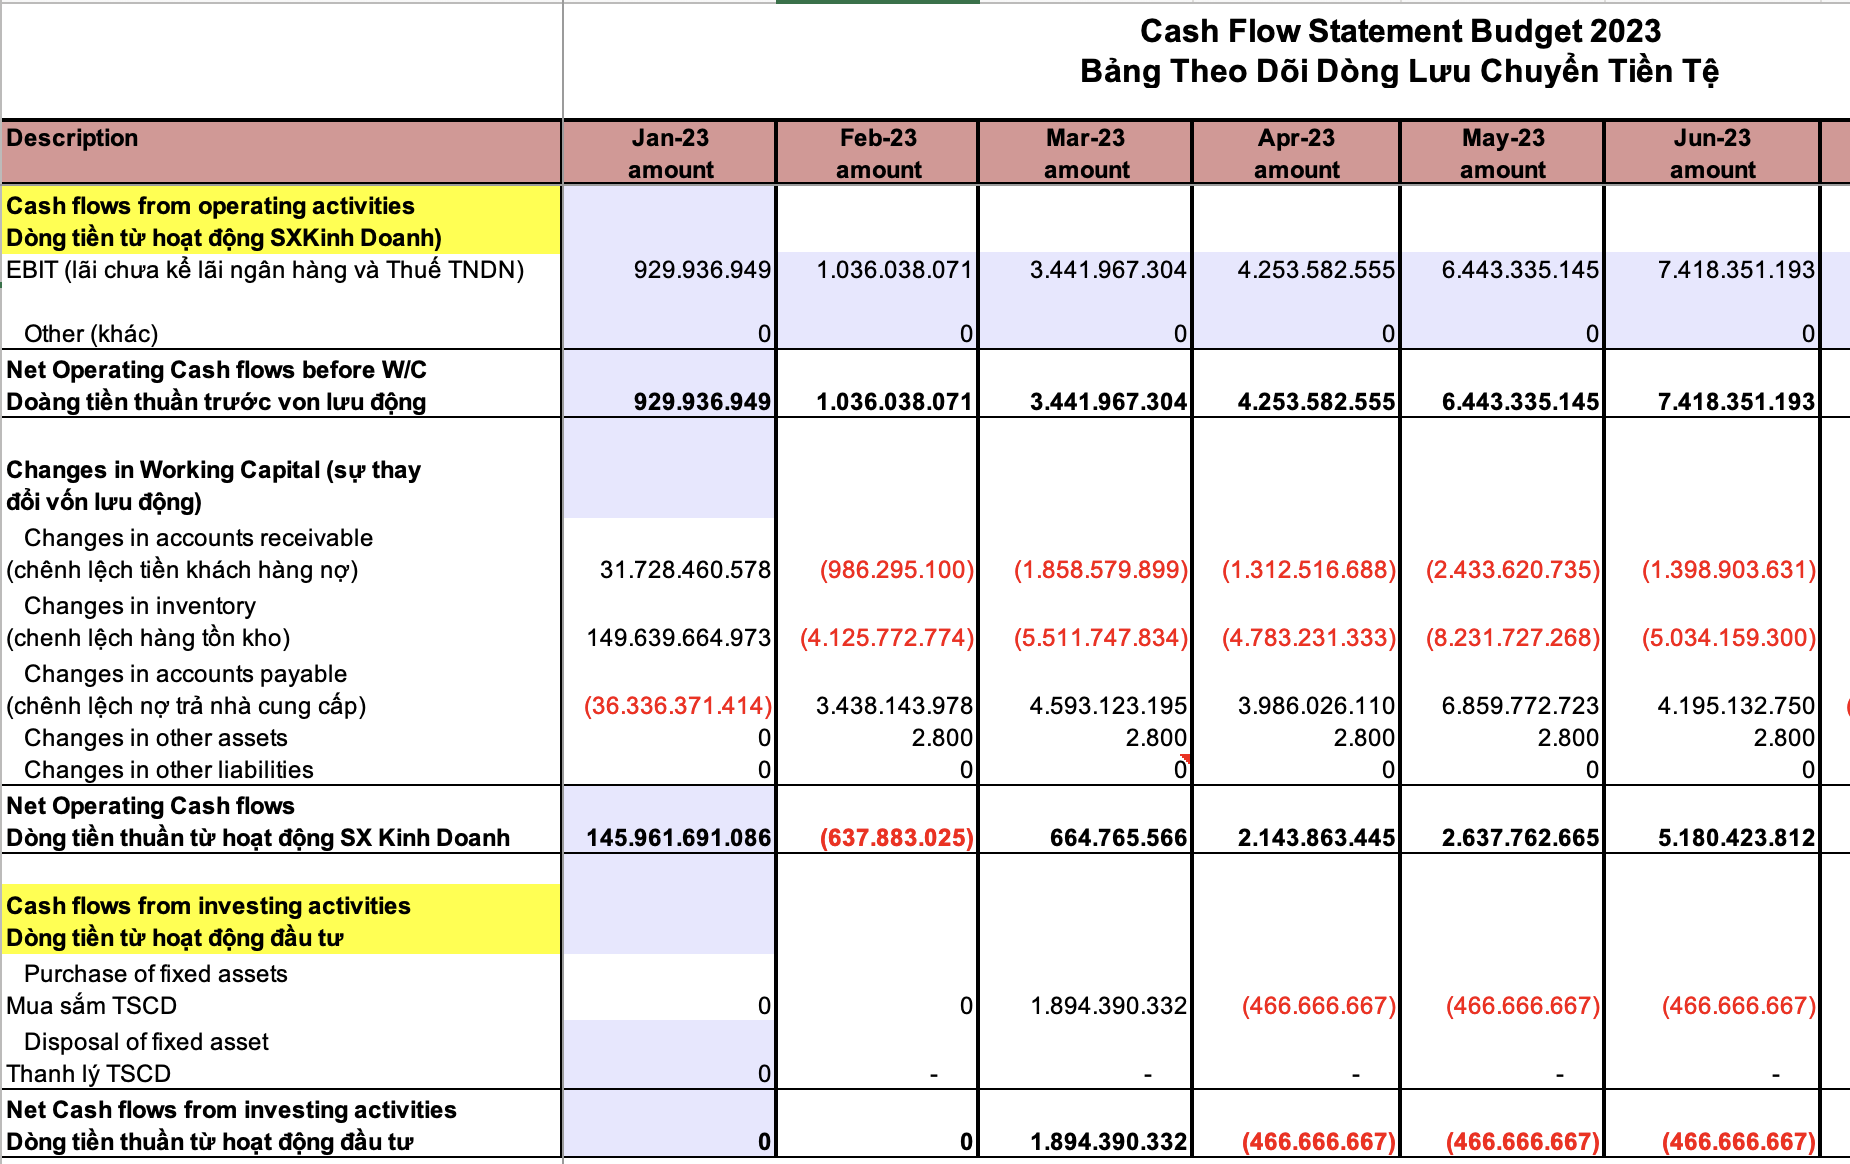The image size is (1850, 1164).
Task: Select EBIT value 929.936.949 for Jan-23
Action: point(702,270)
